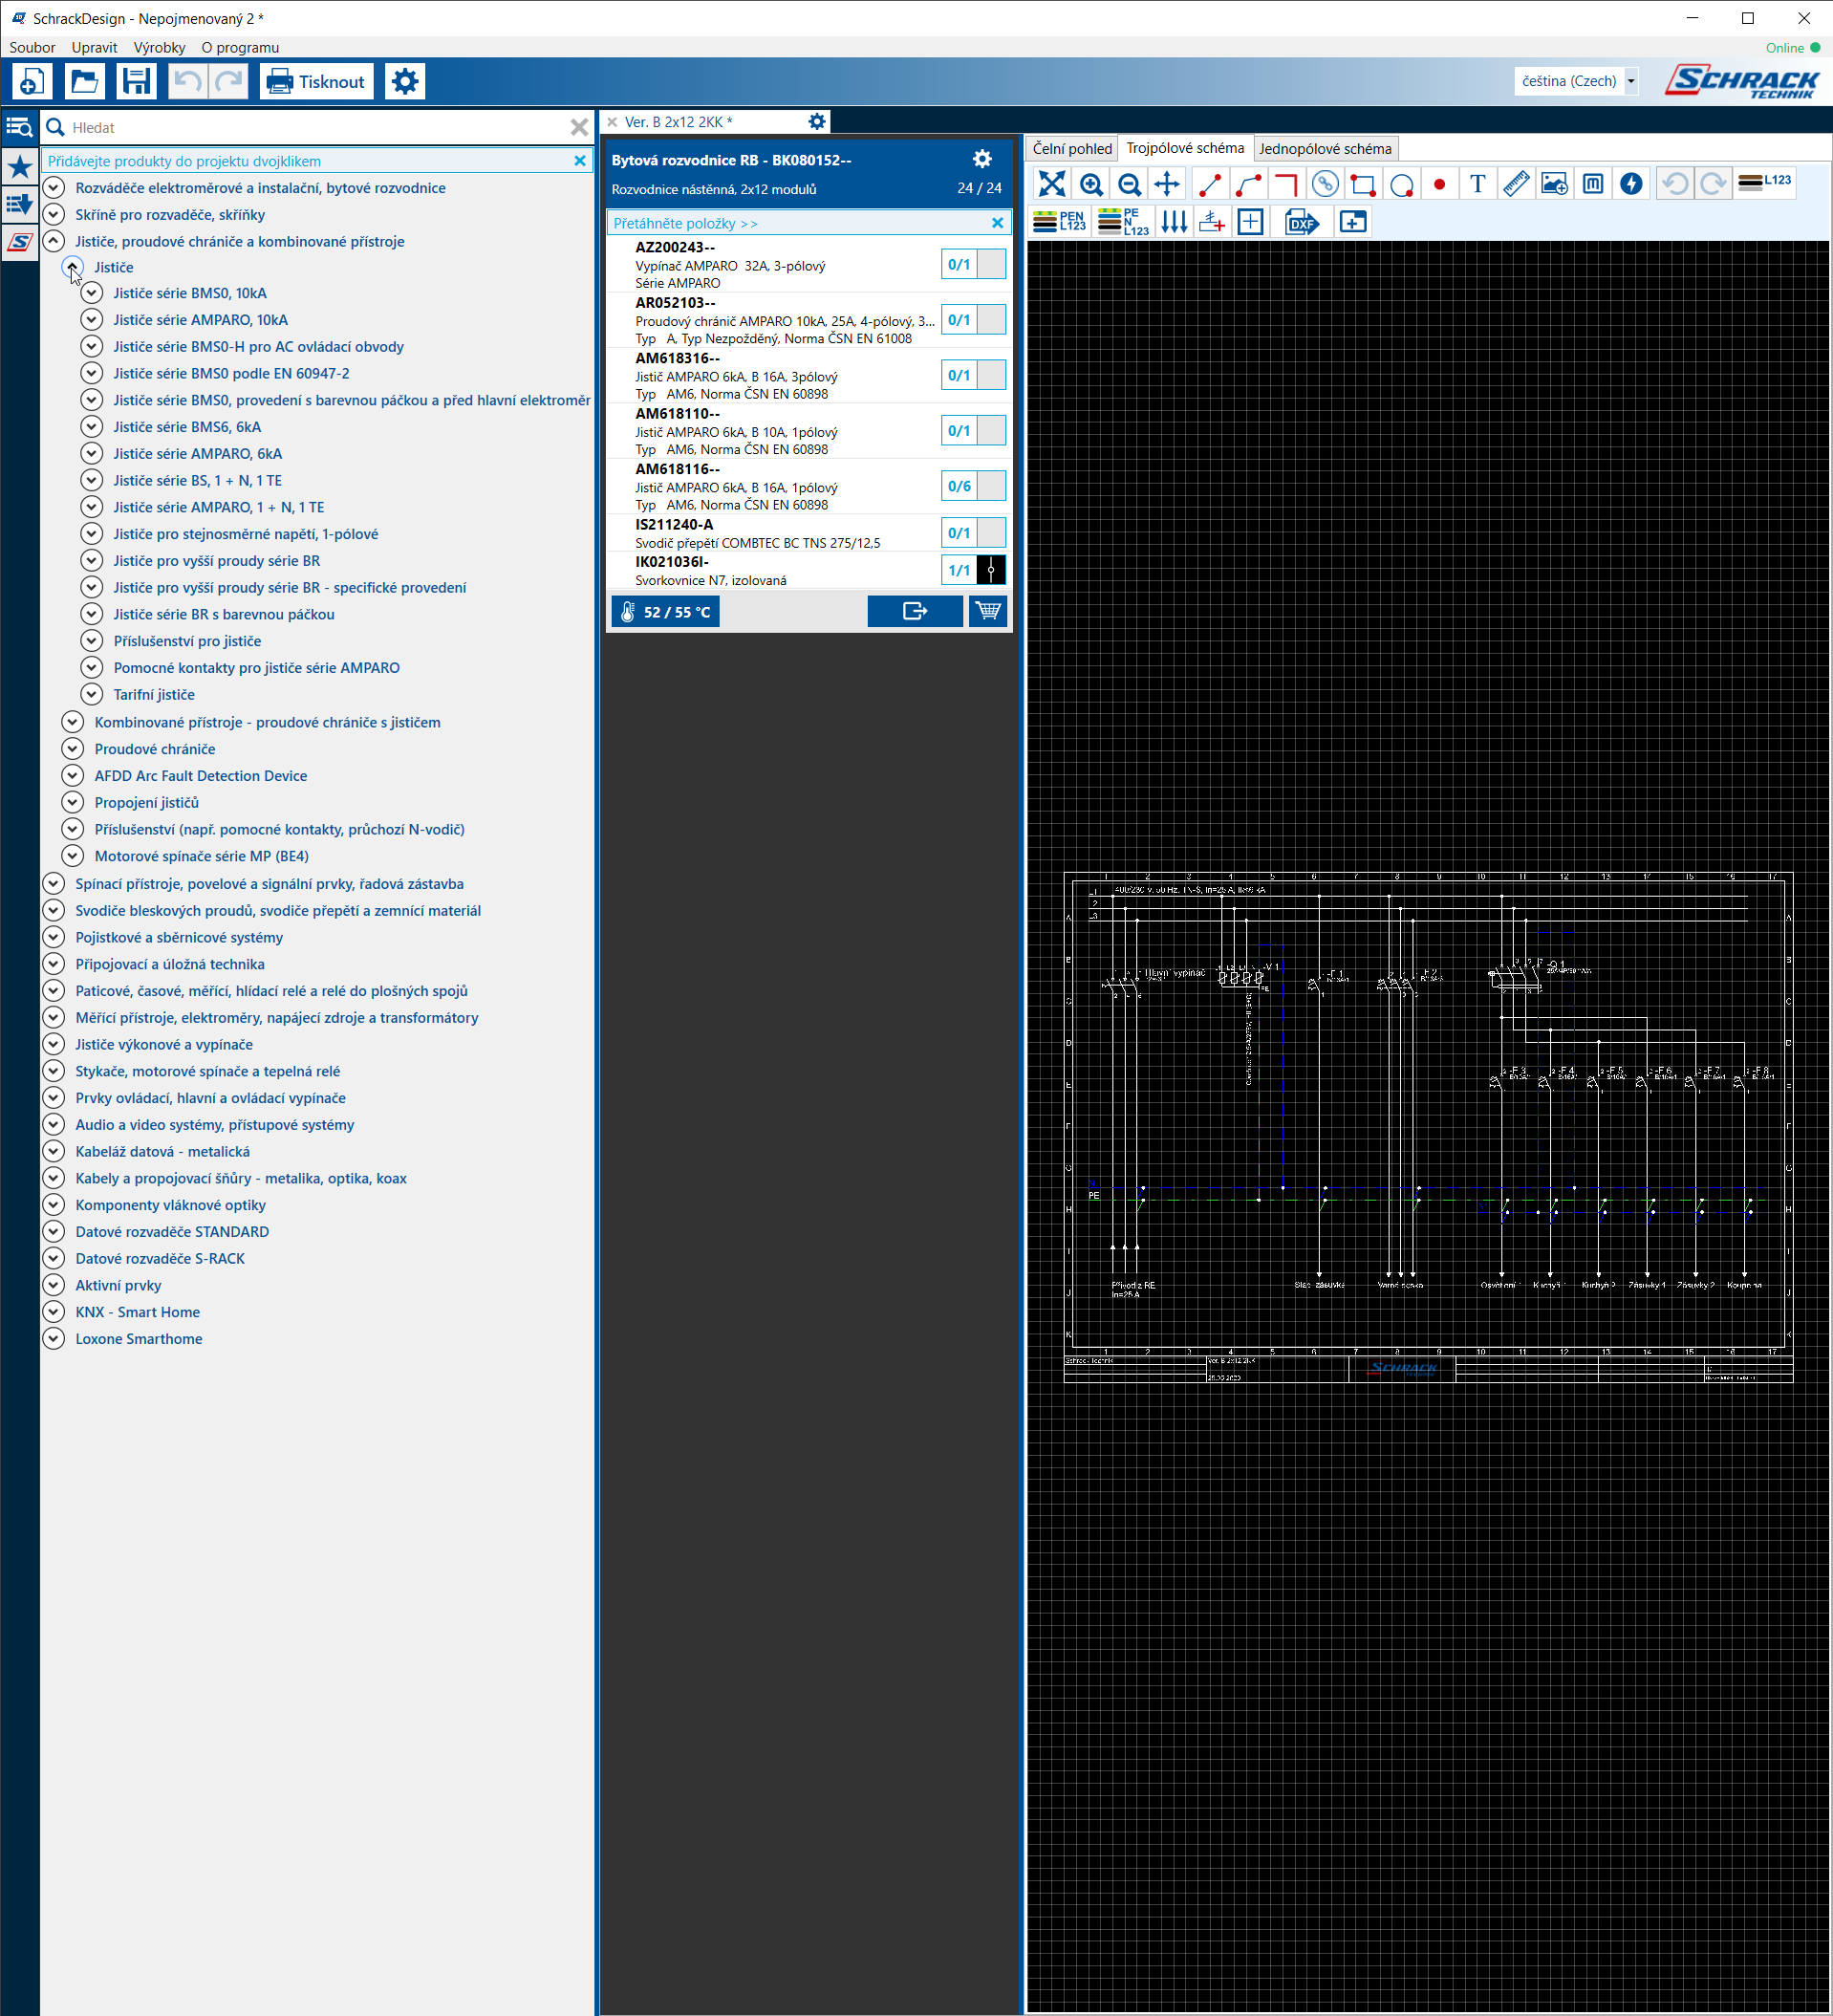Click the three down arrows icon
This screenshot has width=1833, height=2016.
coord(1174,221)
